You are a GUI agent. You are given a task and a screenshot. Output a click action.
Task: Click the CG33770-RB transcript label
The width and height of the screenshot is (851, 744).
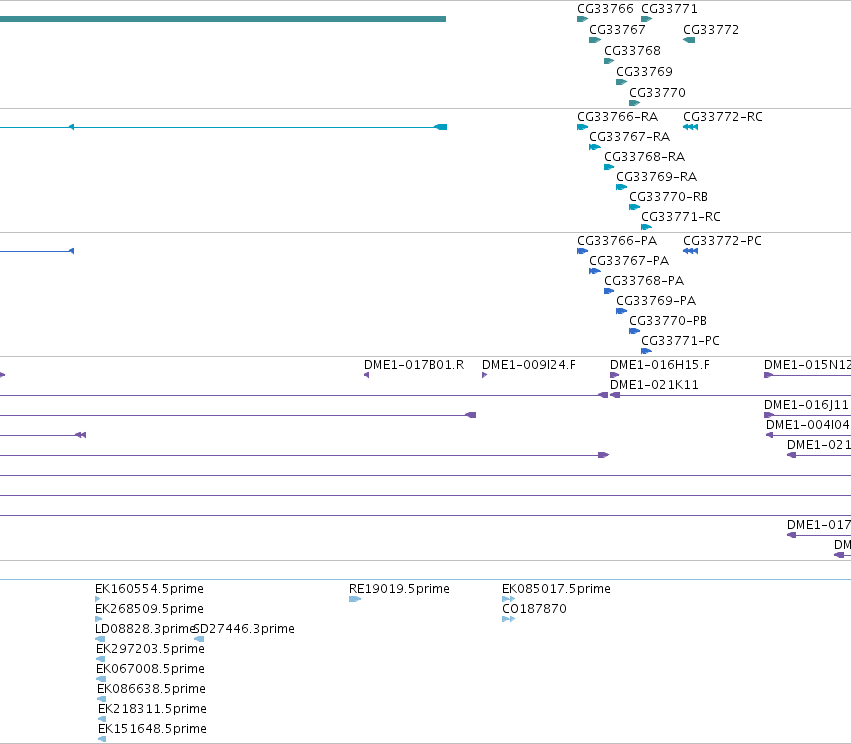669,197
